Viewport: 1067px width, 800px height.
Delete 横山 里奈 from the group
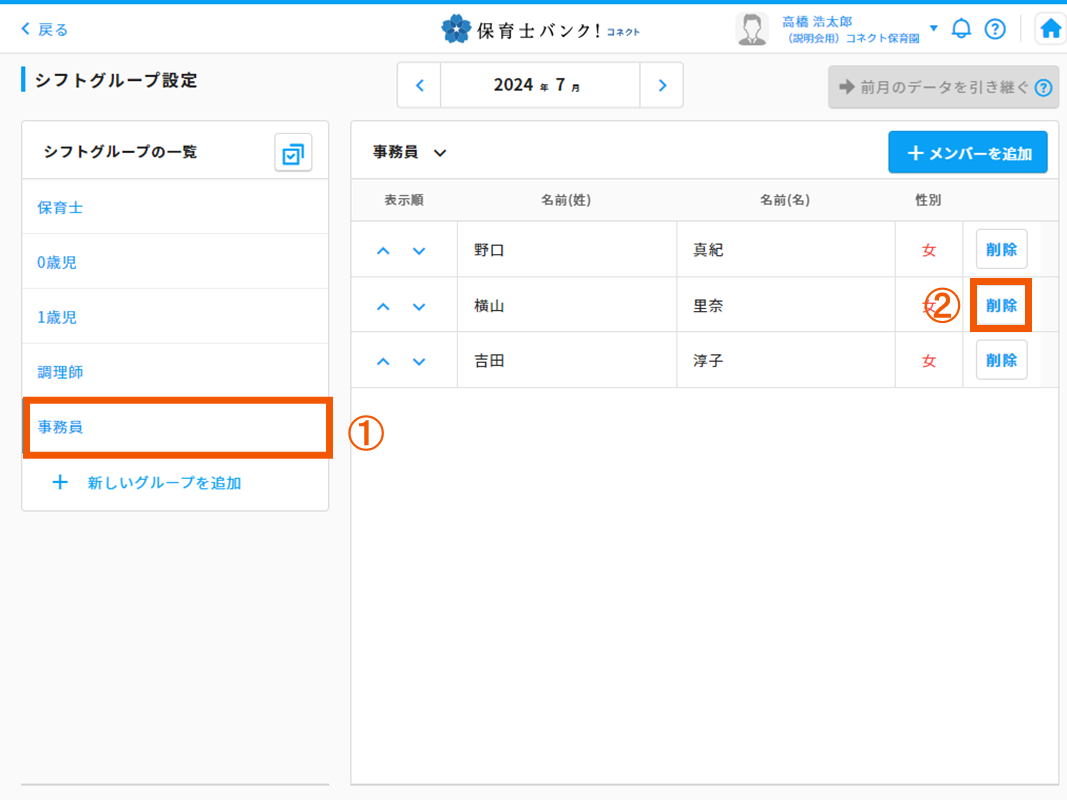point(1001,306)
